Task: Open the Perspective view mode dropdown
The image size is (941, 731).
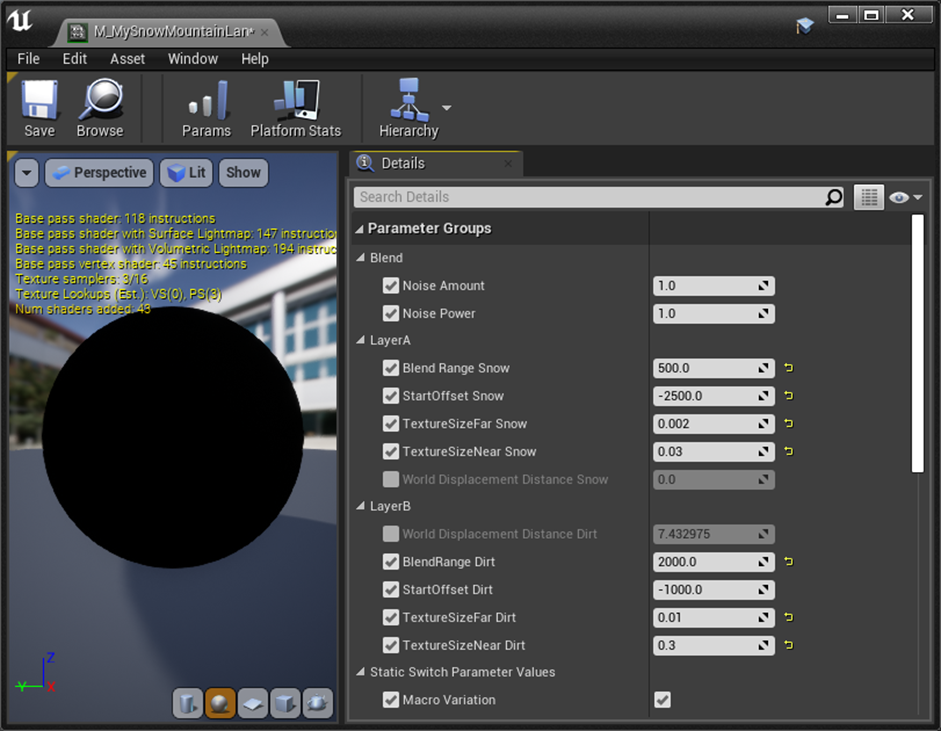Action: coord(100,173)
